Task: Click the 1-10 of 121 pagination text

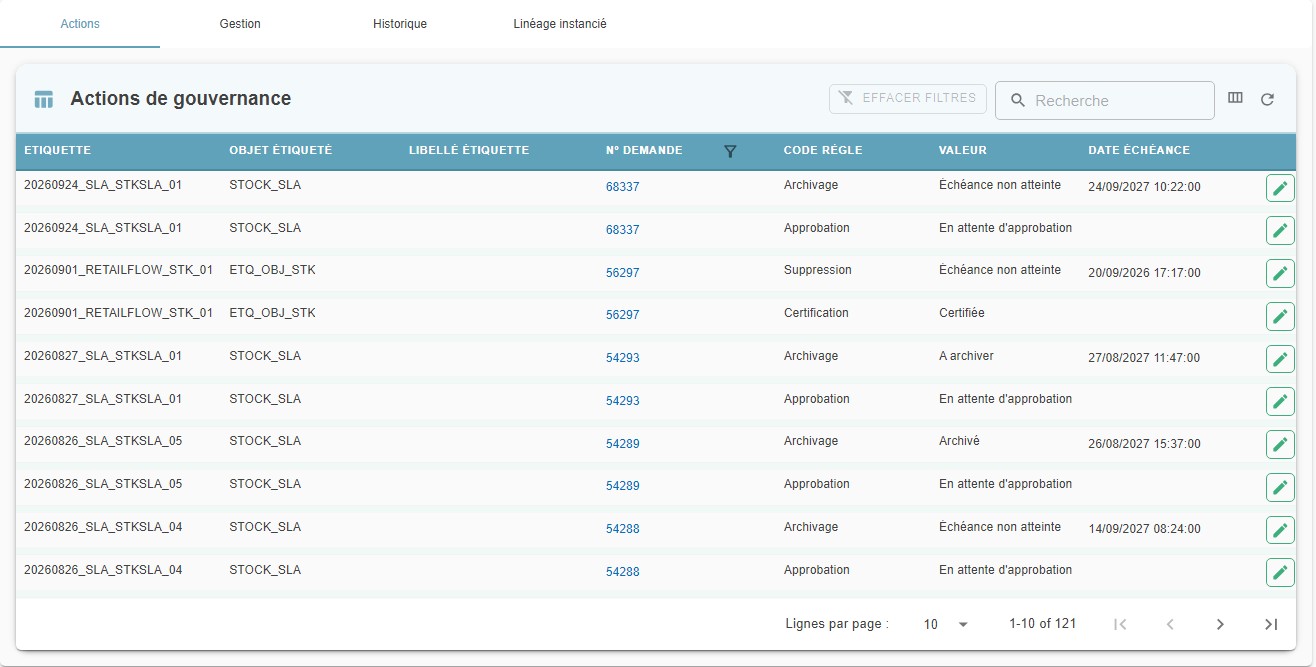Action: click(1043, 624)
